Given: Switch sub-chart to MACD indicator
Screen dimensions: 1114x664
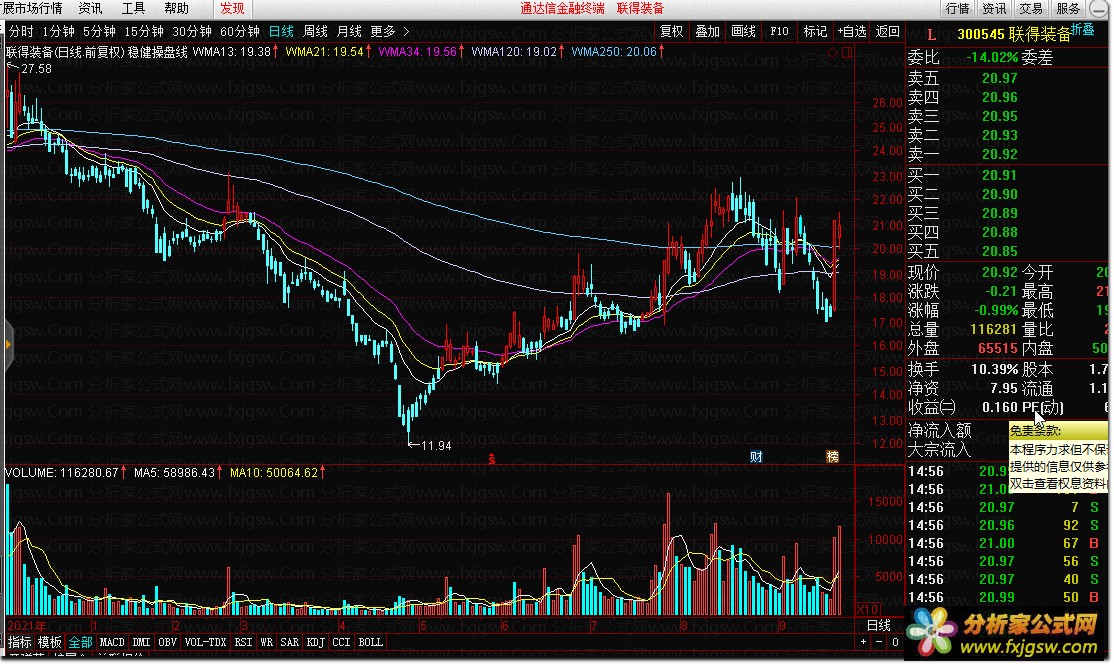Looking at the screenshot, I should (112, 642).
